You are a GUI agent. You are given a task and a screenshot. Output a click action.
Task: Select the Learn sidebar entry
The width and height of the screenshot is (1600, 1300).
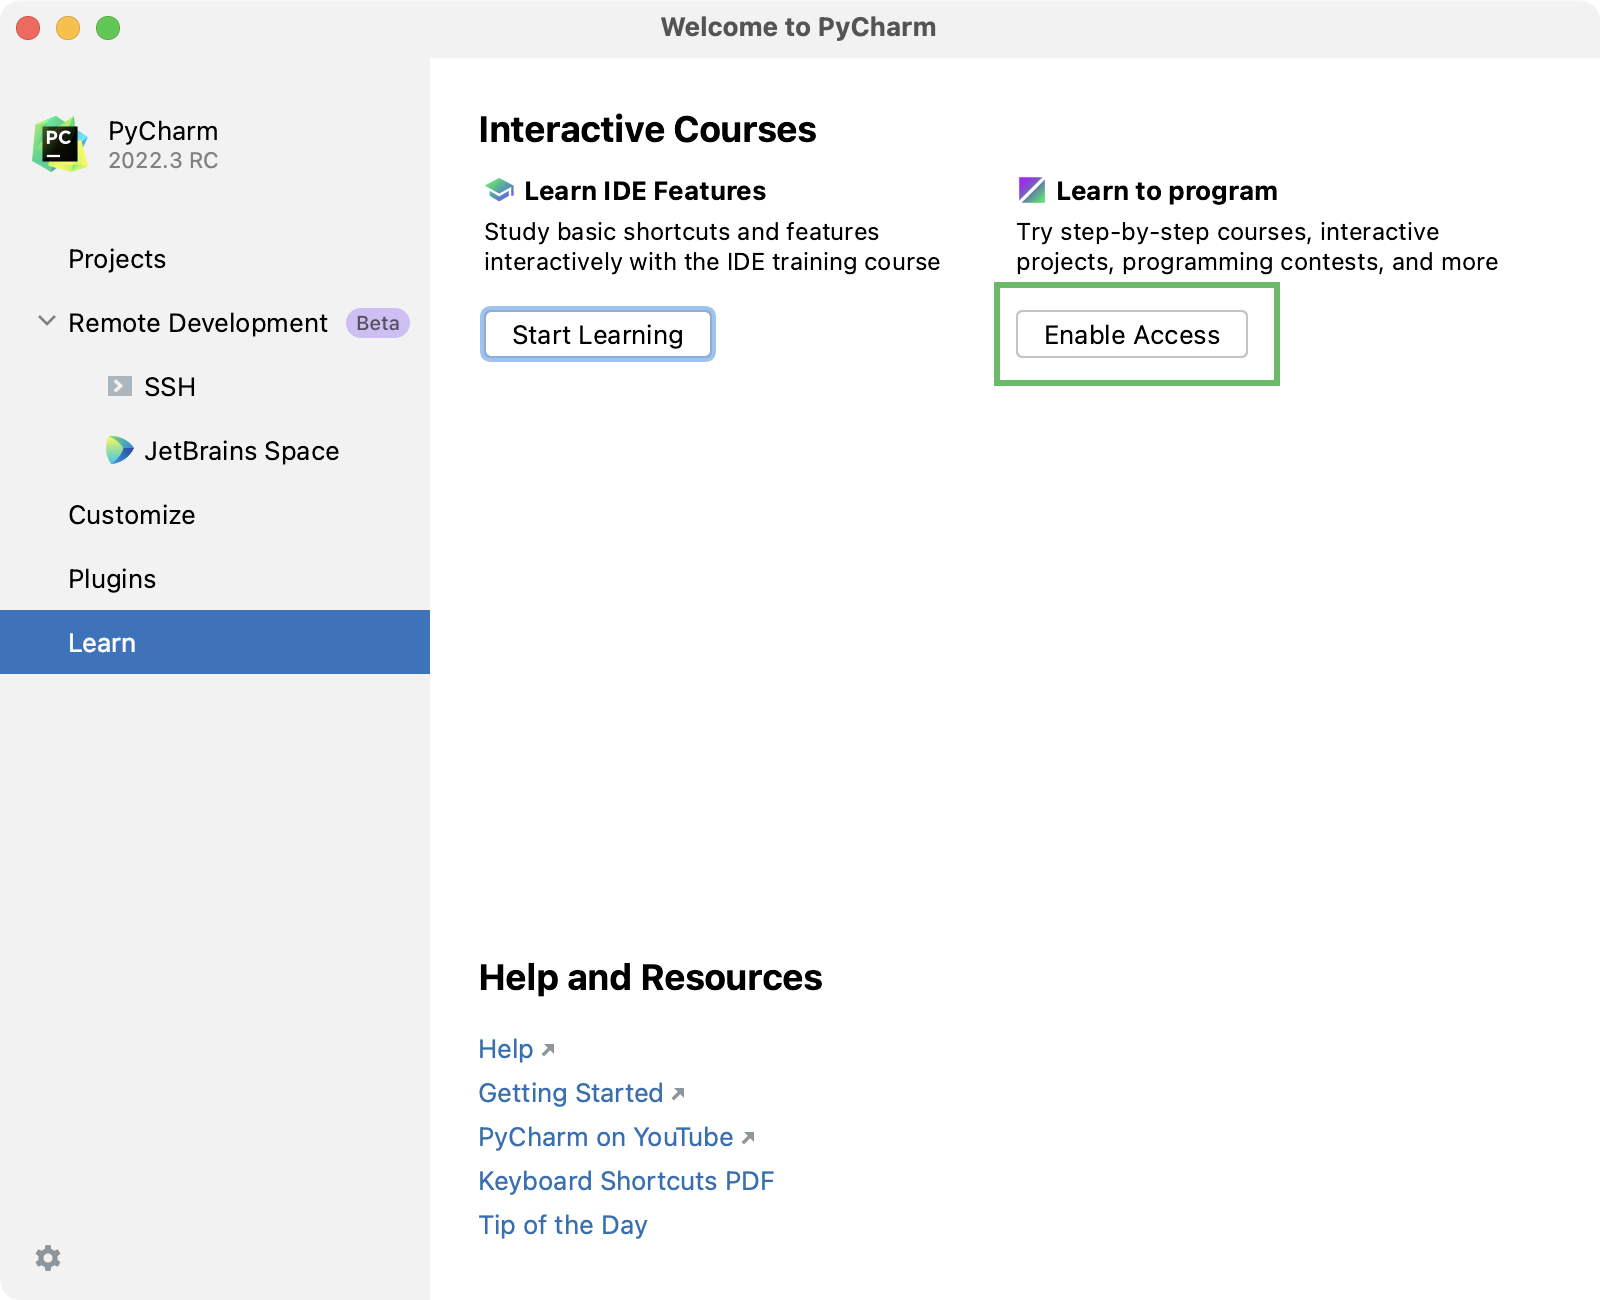pos(102,642)
